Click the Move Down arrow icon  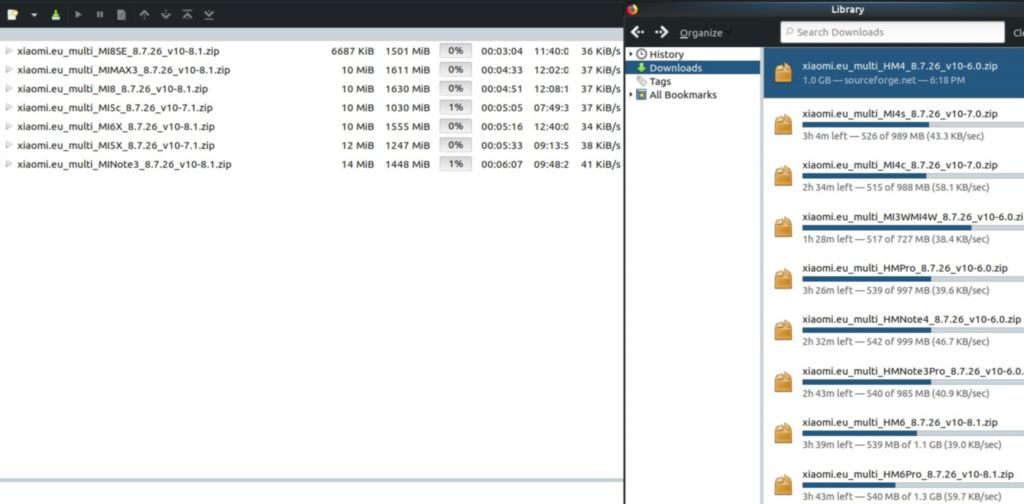(166, 14)
